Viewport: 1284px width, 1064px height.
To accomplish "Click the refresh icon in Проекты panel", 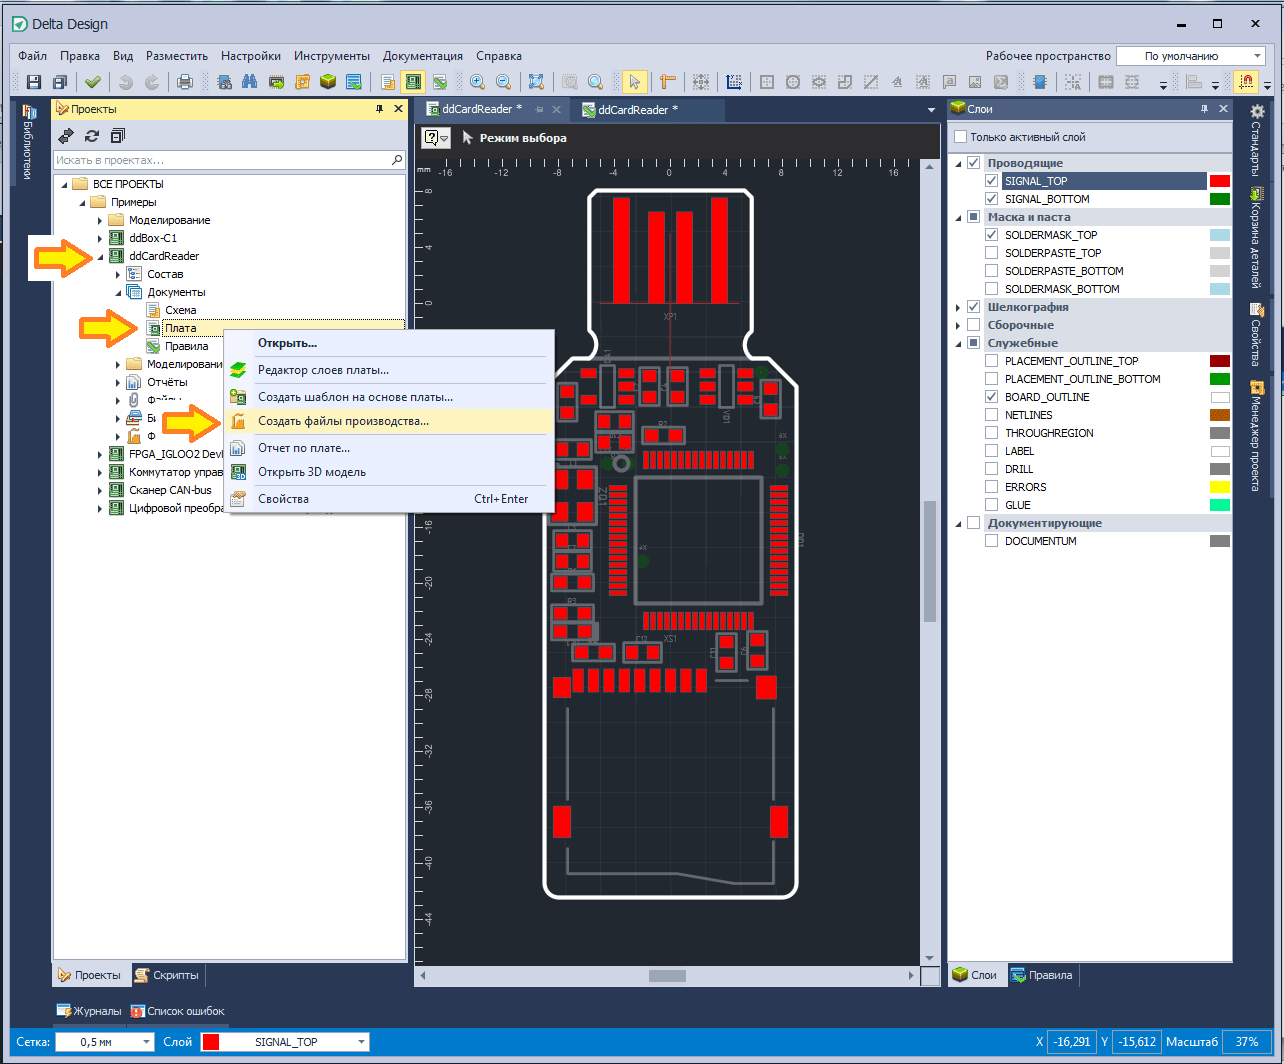I will point(92,135).
